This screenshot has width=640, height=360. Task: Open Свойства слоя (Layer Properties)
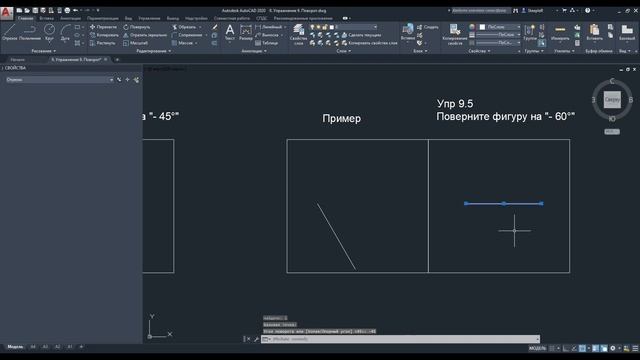[x=298, y=34]
